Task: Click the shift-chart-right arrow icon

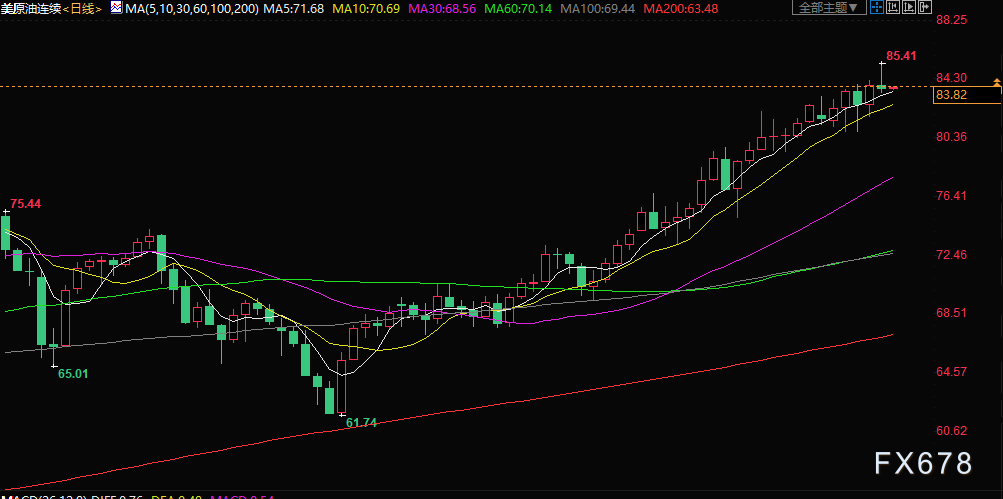Action: click(925, 7)
